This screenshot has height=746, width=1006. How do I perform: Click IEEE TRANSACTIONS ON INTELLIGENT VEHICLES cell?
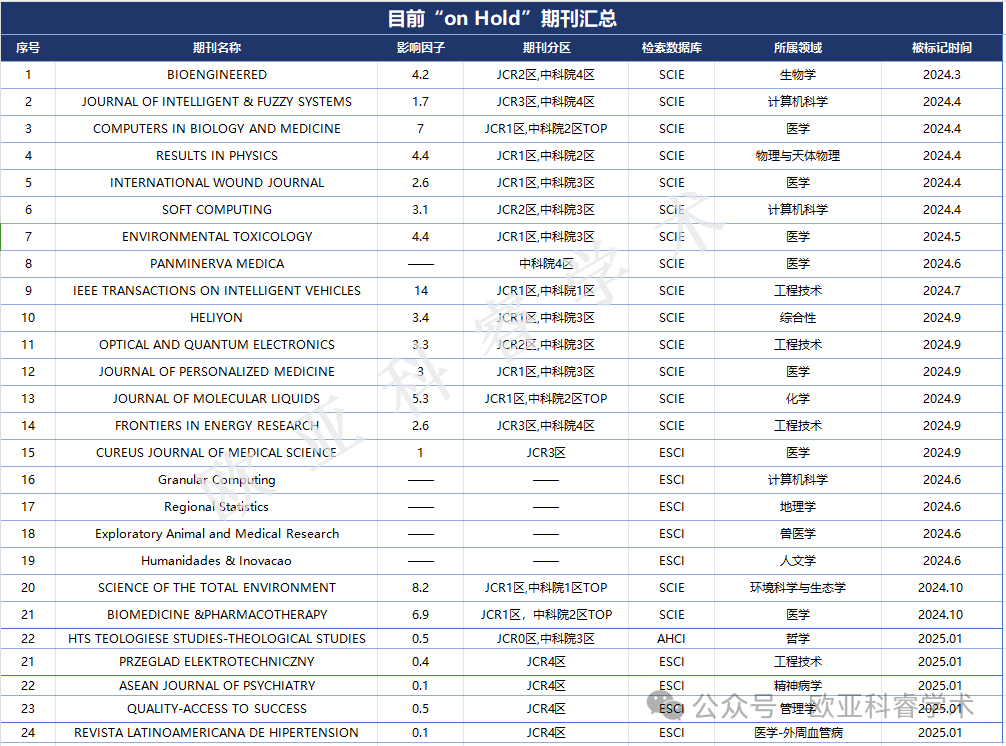[x=217, y=290]
